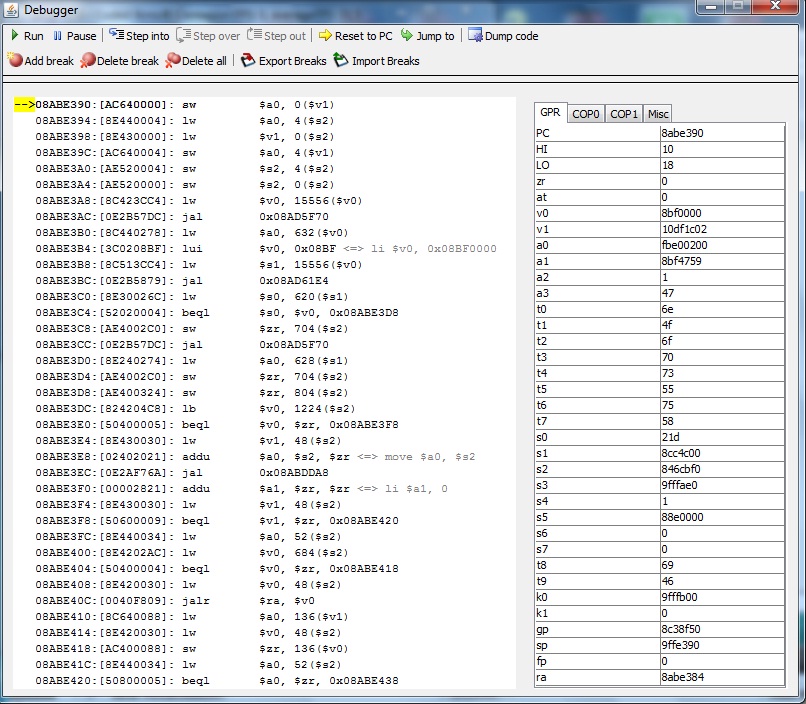Select the Misc tab
806x704 pixels.
point(657,114)
